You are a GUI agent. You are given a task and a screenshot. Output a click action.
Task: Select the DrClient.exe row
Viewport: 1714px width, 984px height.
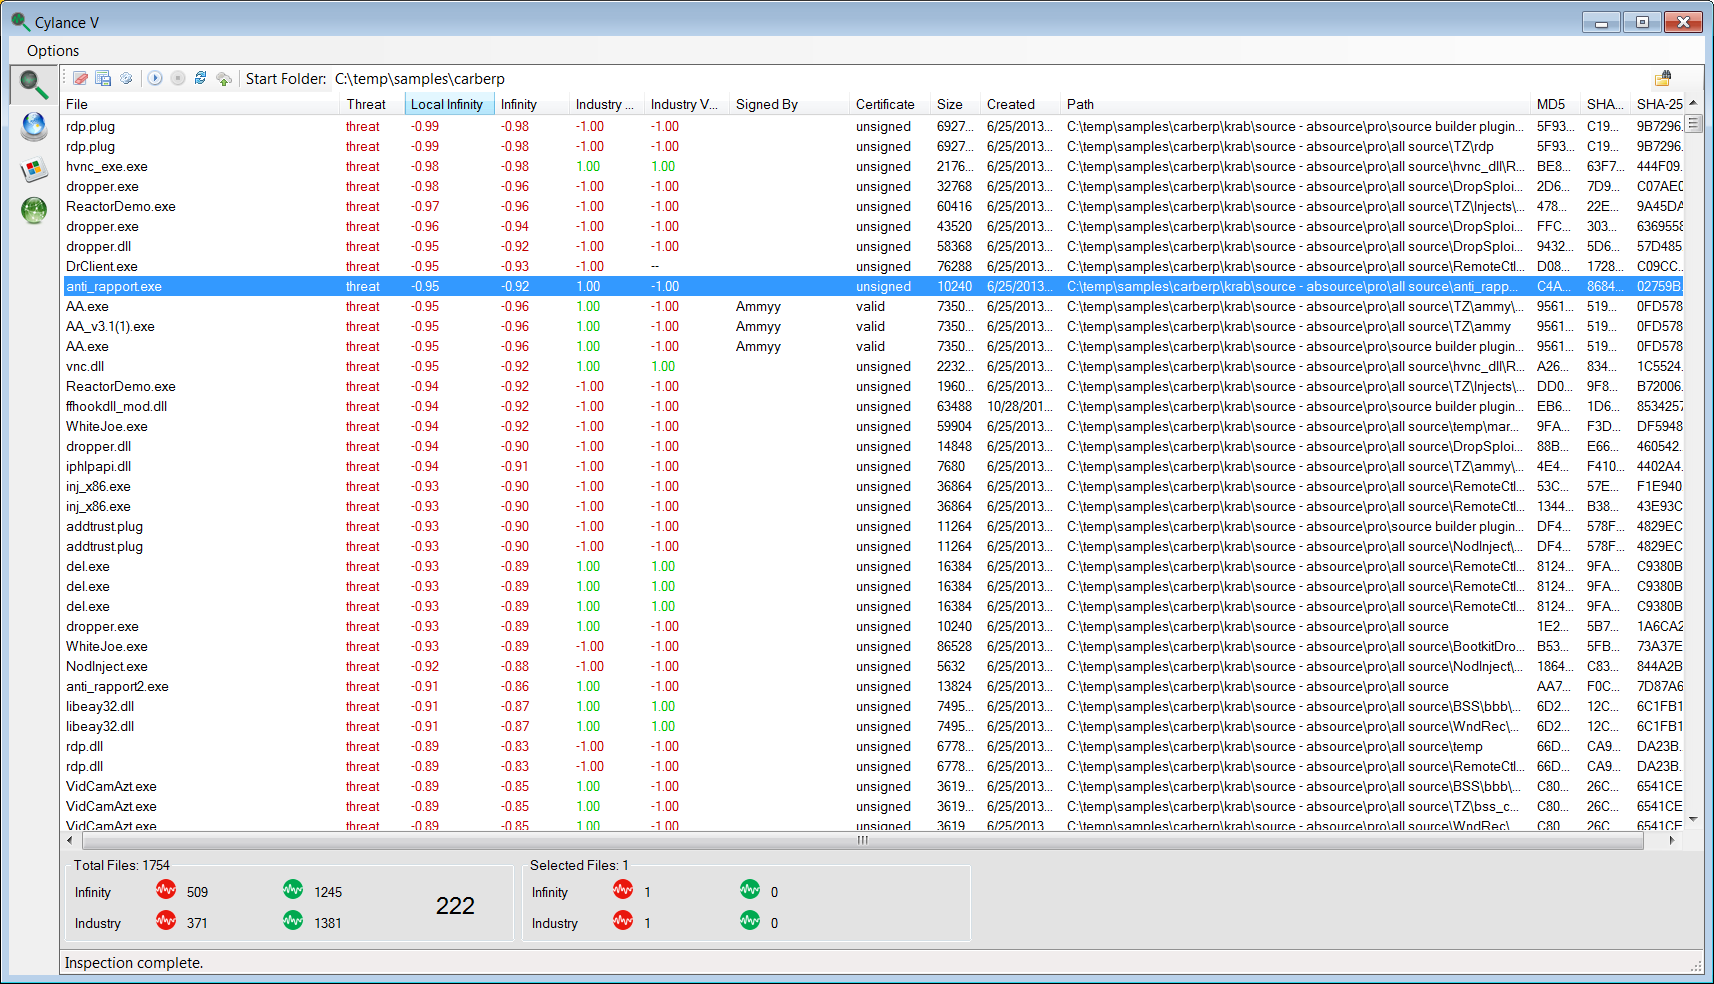point(872,266)
